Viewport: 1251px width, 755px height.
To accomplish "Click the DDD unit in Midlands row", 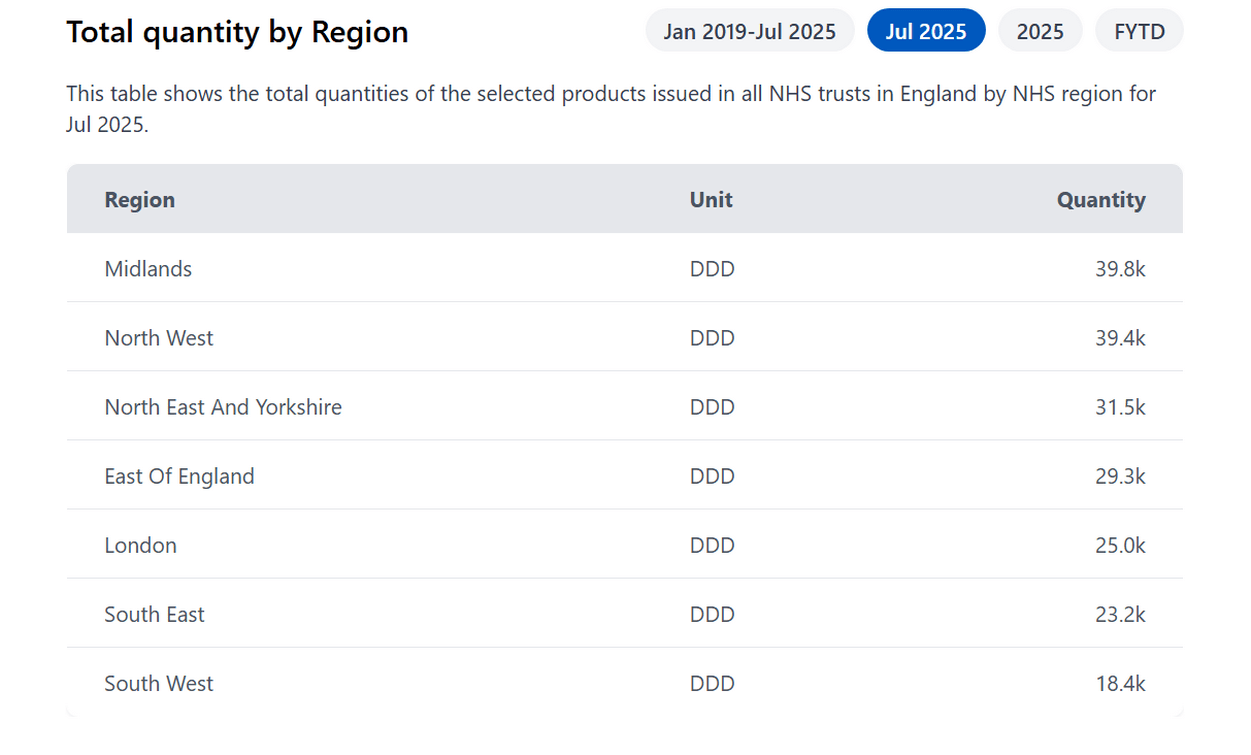I will pyautogui.click(x=712, y=269).
